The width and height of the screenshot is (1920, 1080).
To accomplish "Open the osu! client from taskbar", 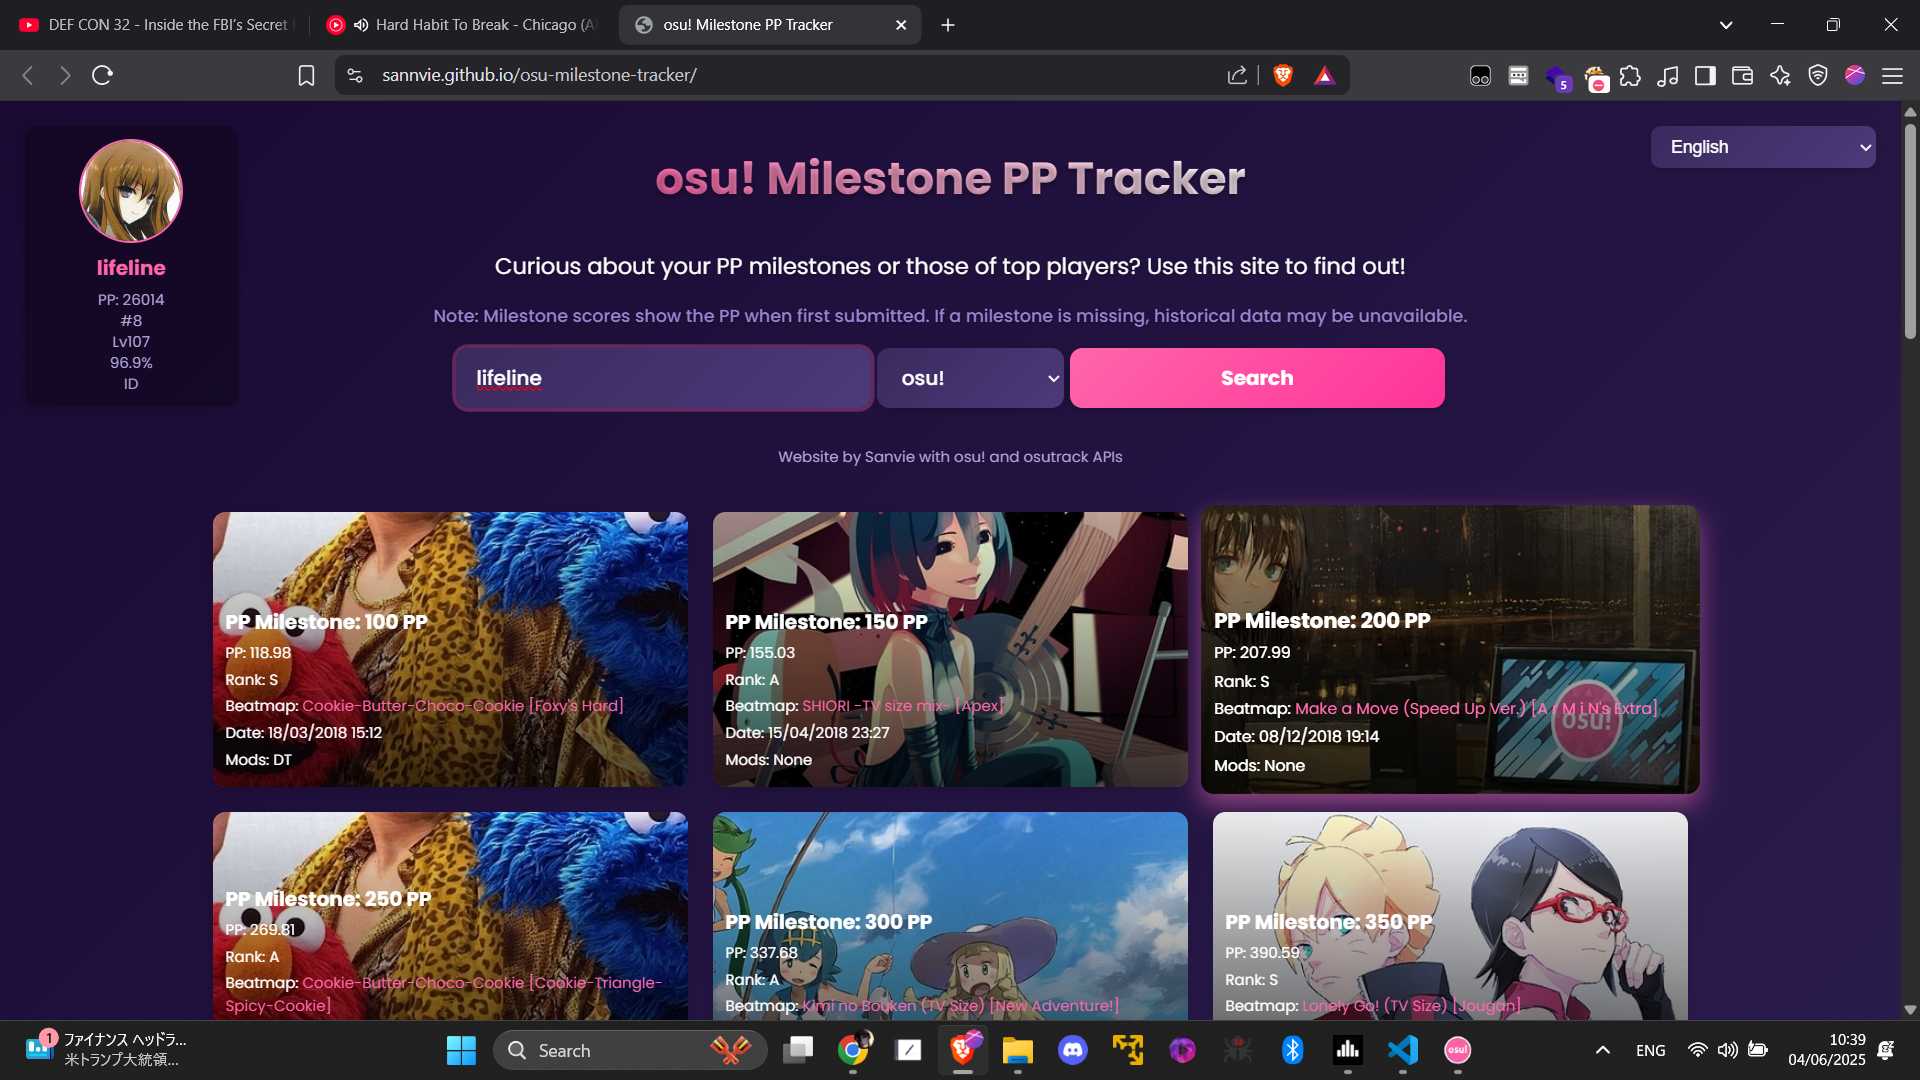I will pos(1458,1050).
